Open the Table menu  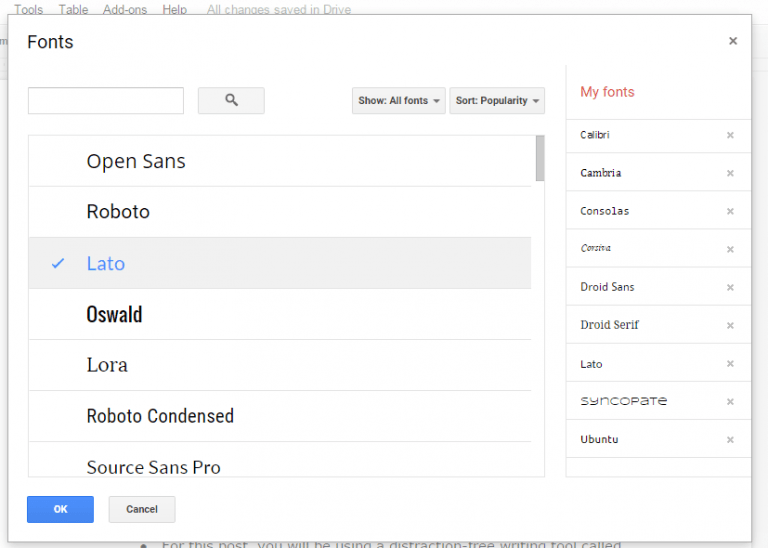tap(73, 9)
